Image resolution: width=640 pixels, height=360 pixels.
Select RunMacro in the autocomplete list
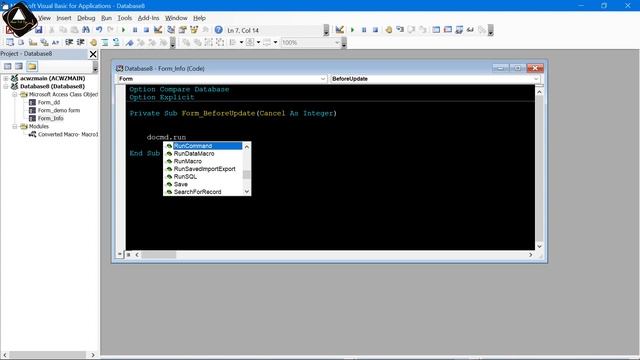[x=203, y=161]
